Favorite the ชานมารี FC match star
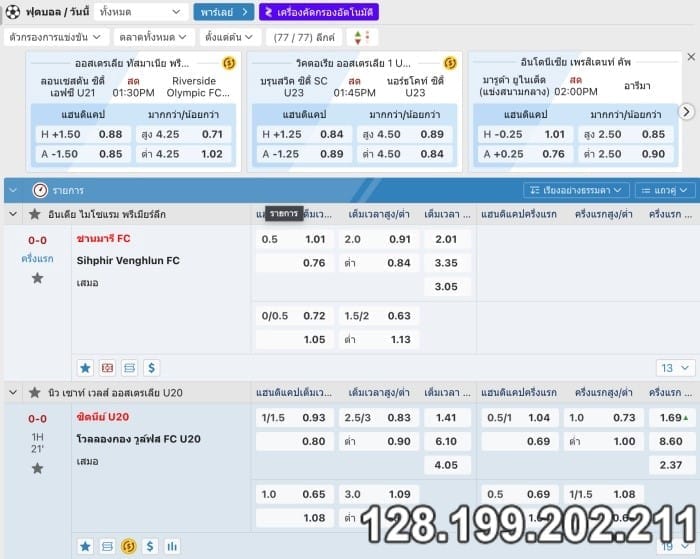The width and height of the screenshot is (700, 559). click(38, 278)
